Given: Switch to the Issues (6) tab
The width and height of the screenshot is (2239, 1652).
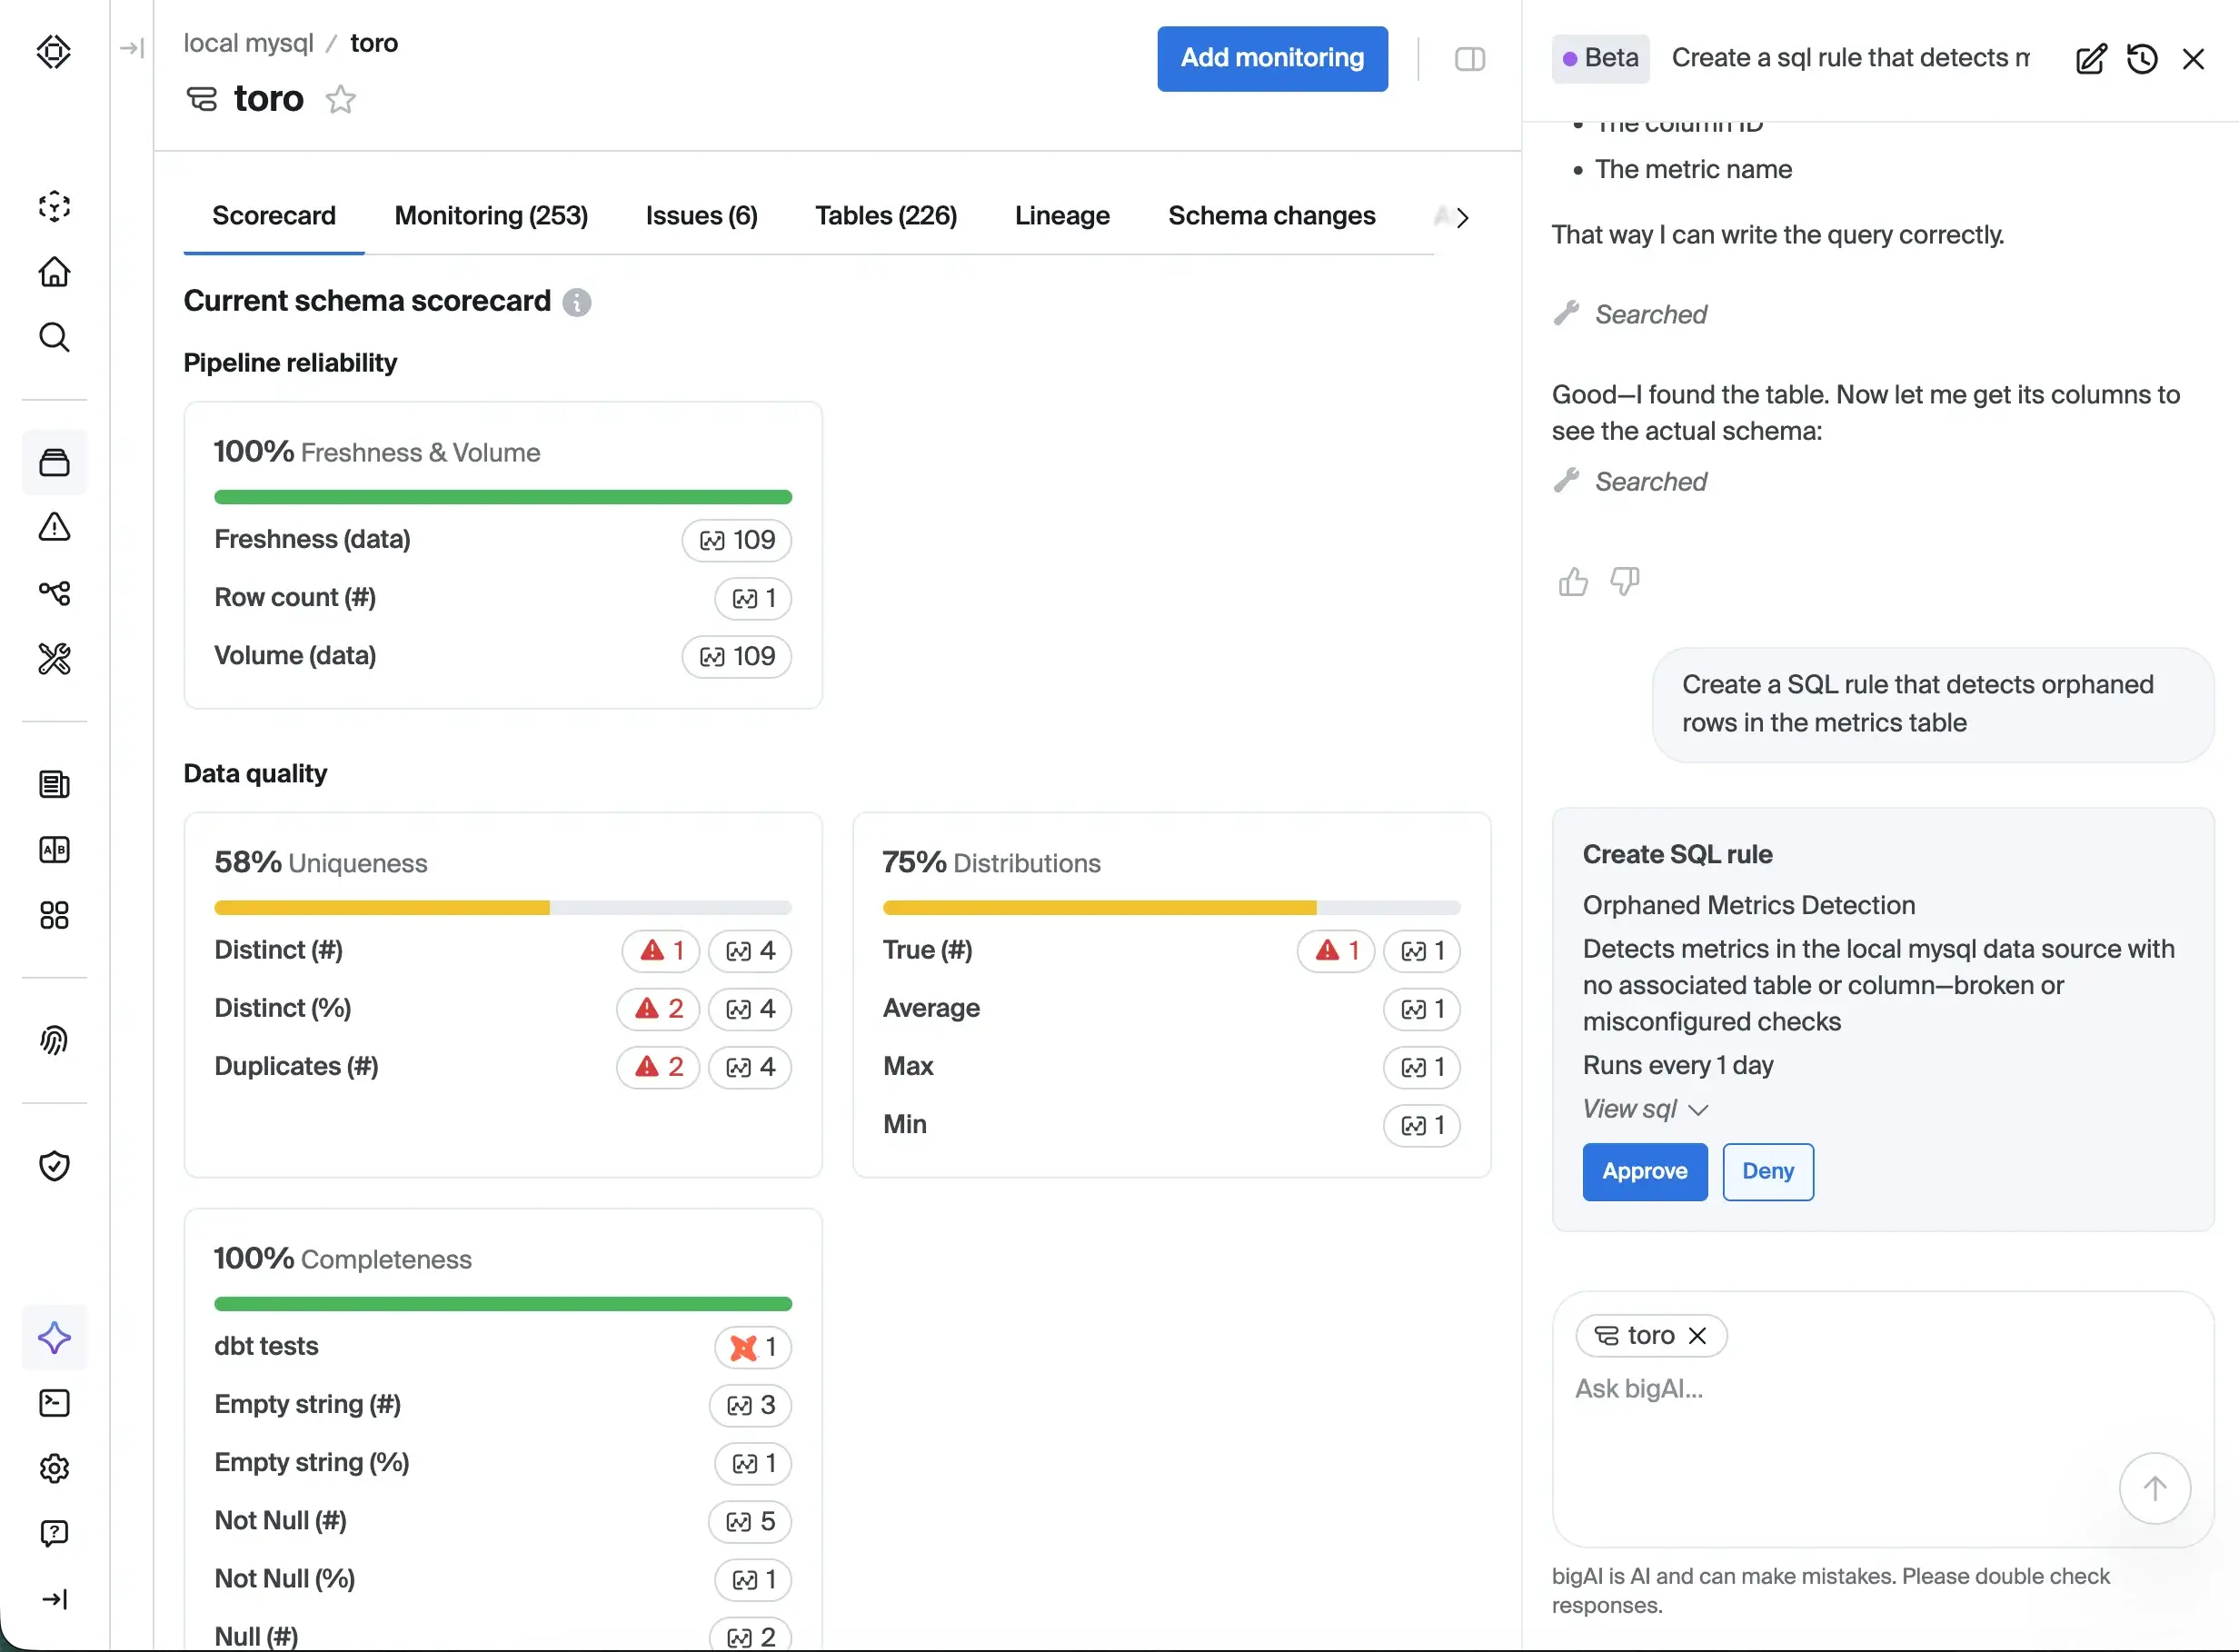Looking at the screenshot, I should 701,216.
